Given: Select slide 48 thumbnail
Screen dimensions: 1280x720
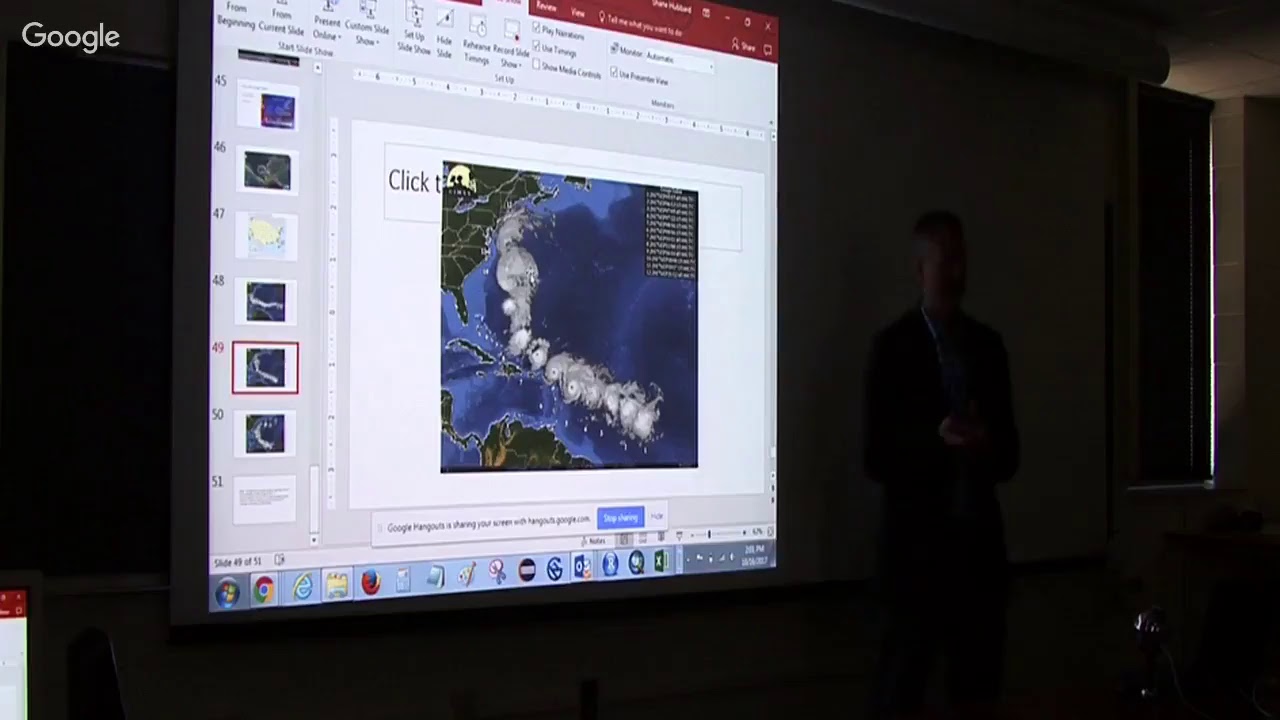Looking at the screenshot, I should tap(265, 301).
